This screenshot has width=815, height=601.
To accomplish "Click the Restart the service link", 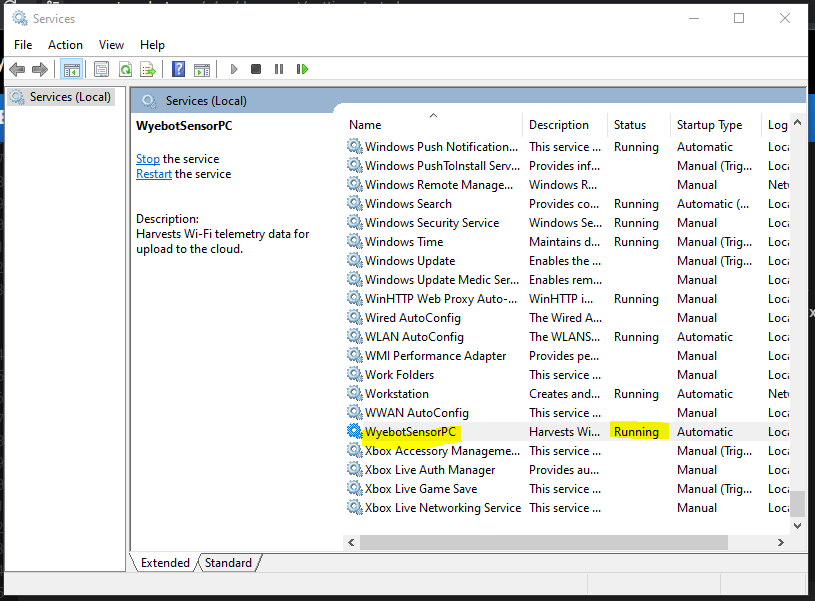I will tap(154, 173).
